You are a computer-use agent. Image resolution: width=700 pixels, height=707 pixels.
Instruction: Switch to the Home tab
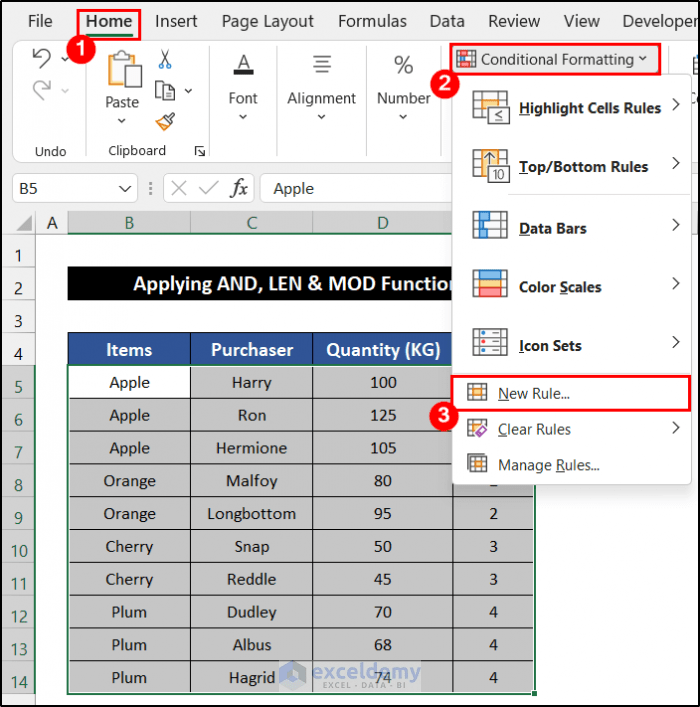tap(109, 21)
